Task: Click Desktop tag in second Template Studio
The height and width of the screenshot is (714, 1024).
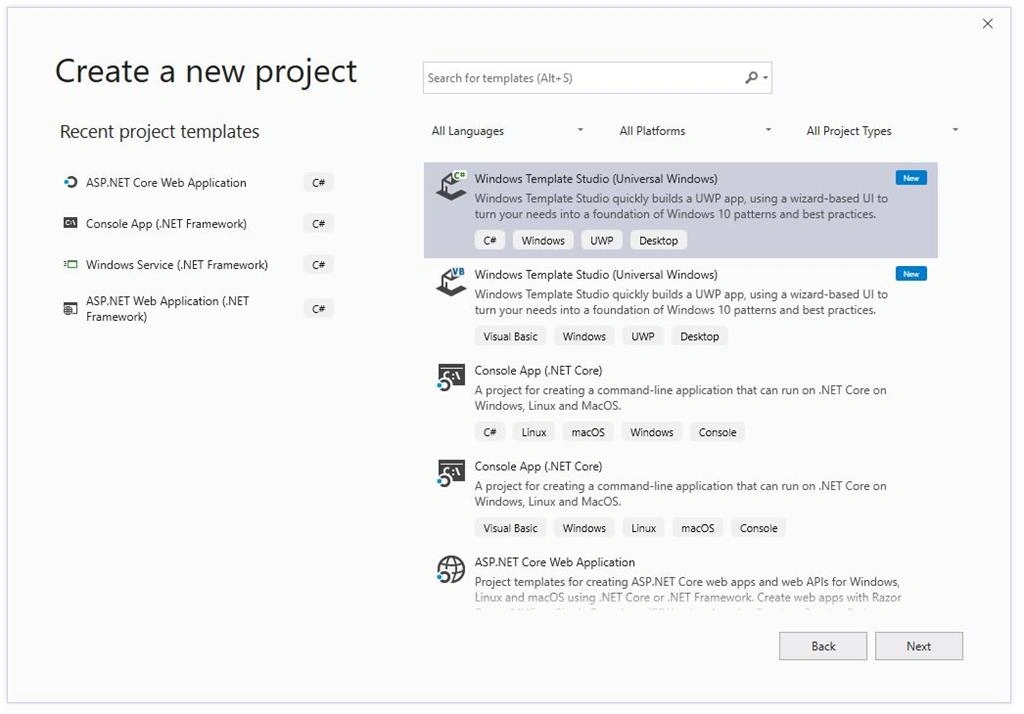Action: 699,336
